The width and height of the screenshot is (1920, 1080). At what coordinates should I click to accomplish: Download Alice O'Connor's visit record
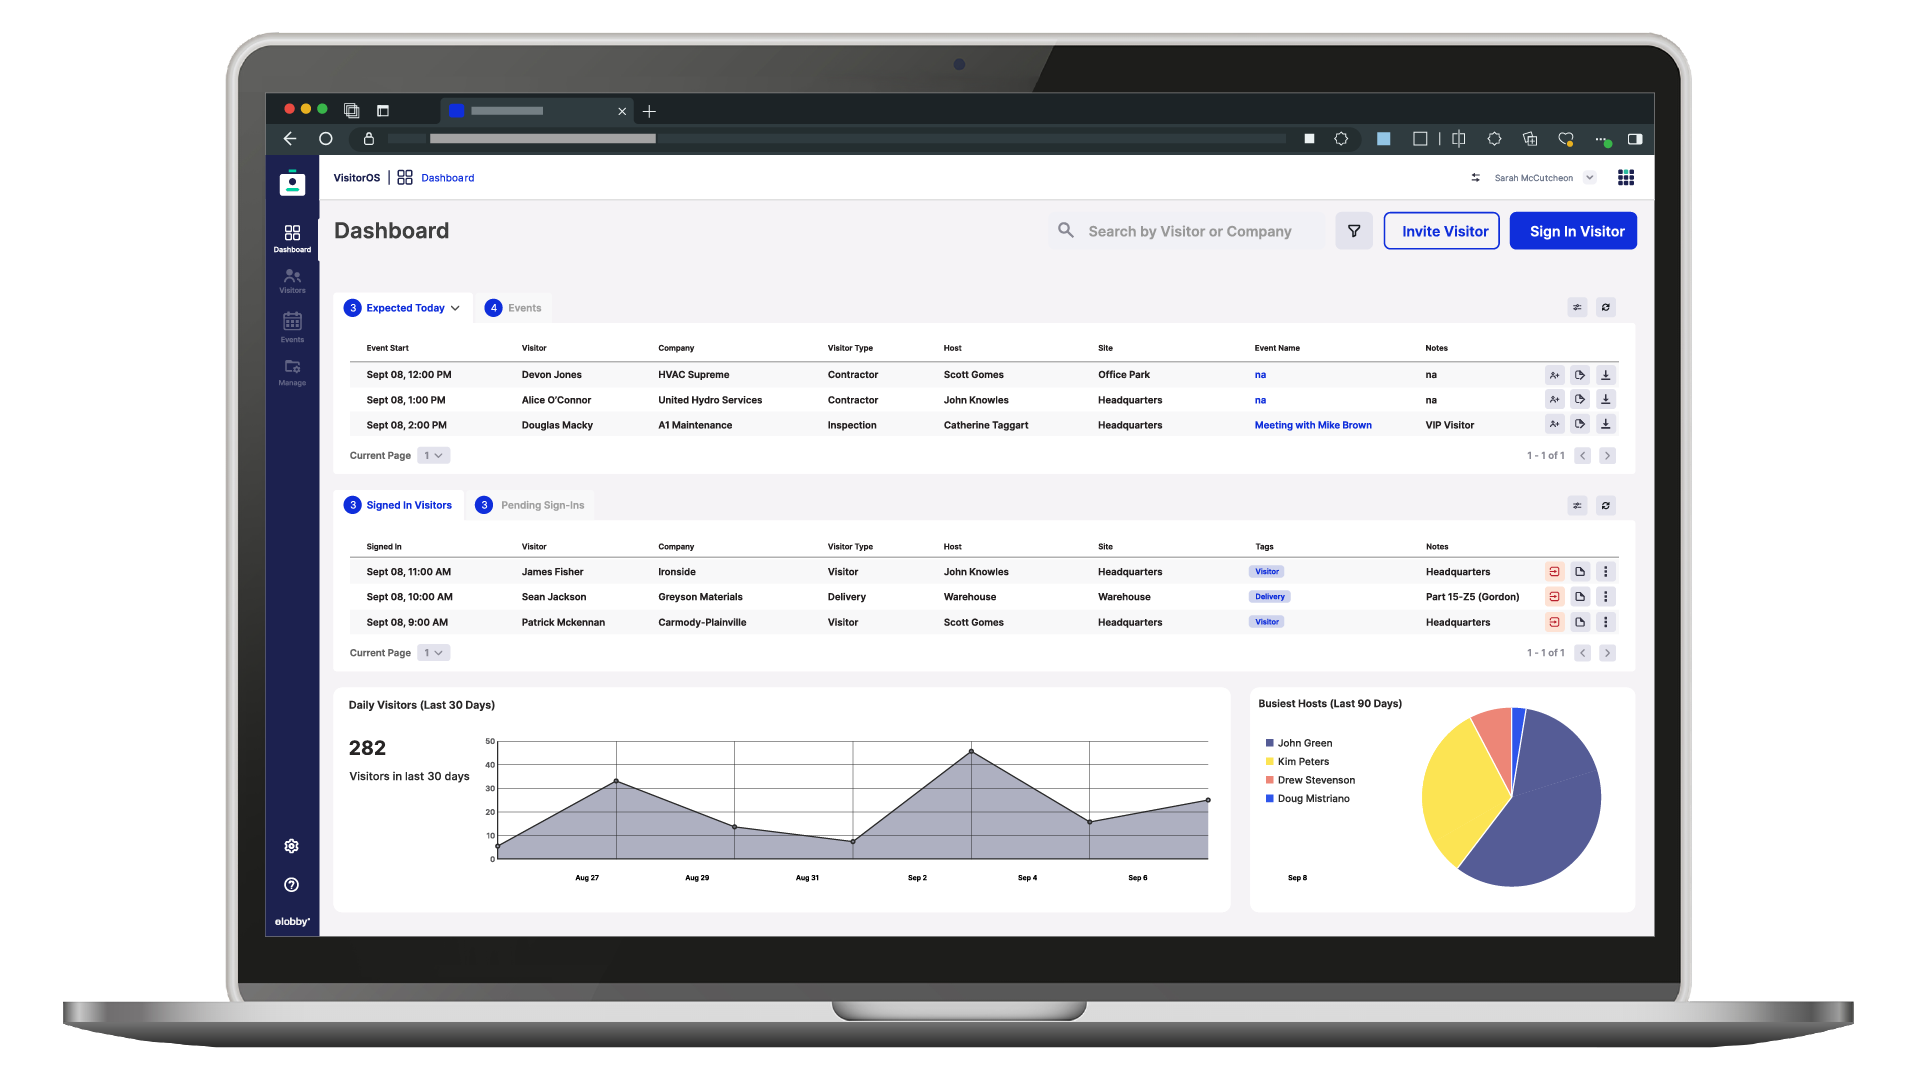tap(1608, 399)
